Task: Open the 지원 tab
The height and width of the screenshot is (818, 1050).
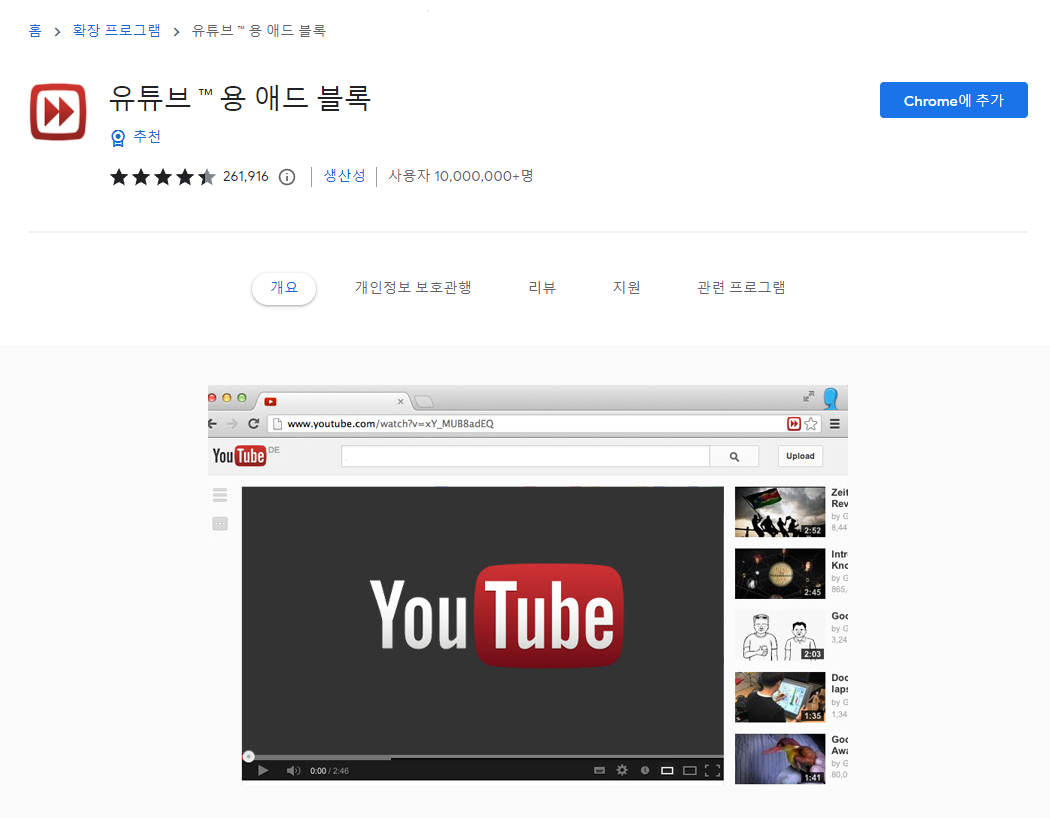Action: coord(626,288)
